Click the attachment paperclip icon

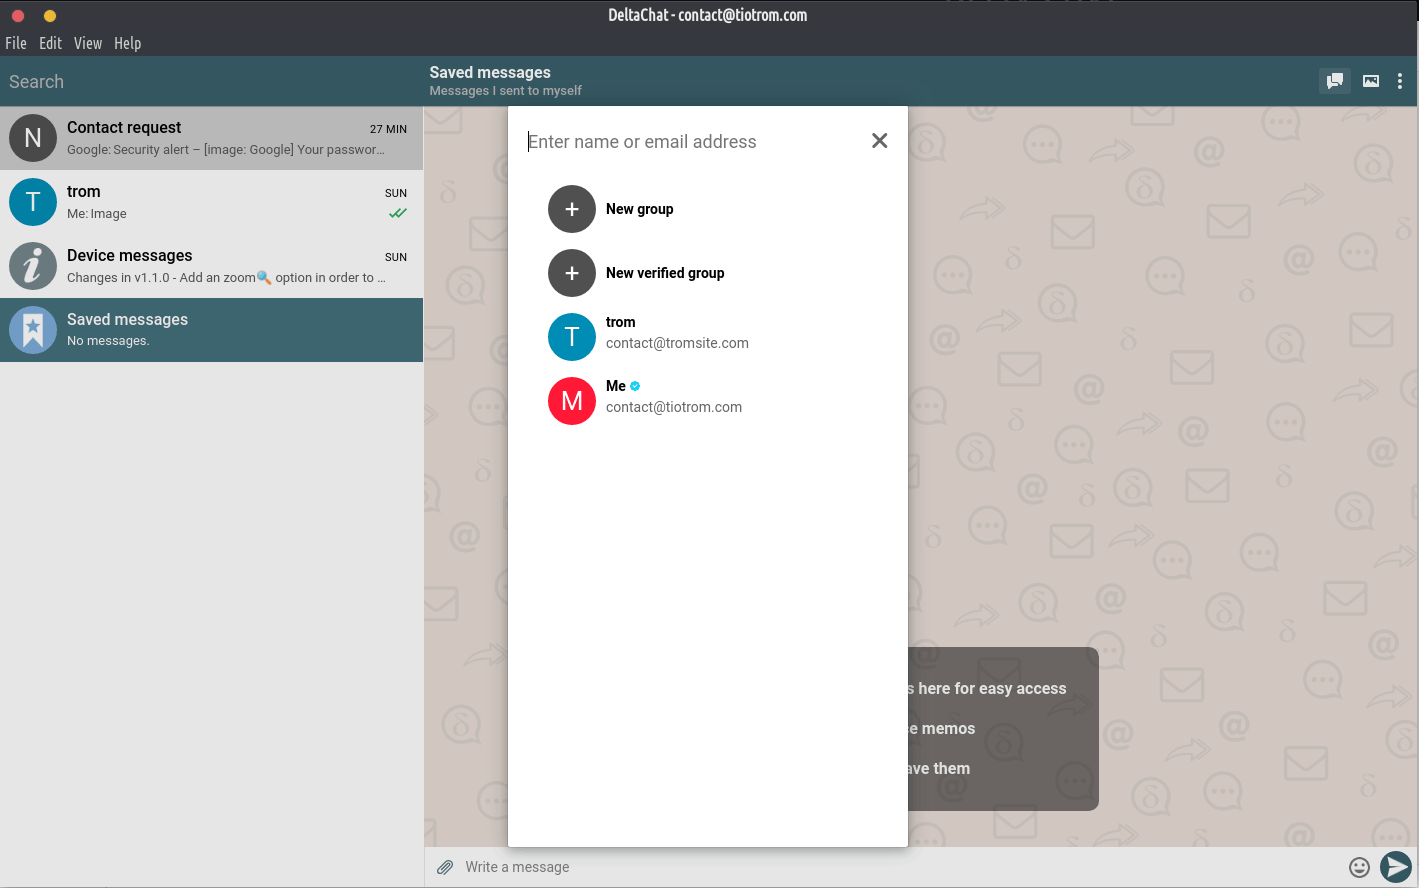[x=445, y=867]
